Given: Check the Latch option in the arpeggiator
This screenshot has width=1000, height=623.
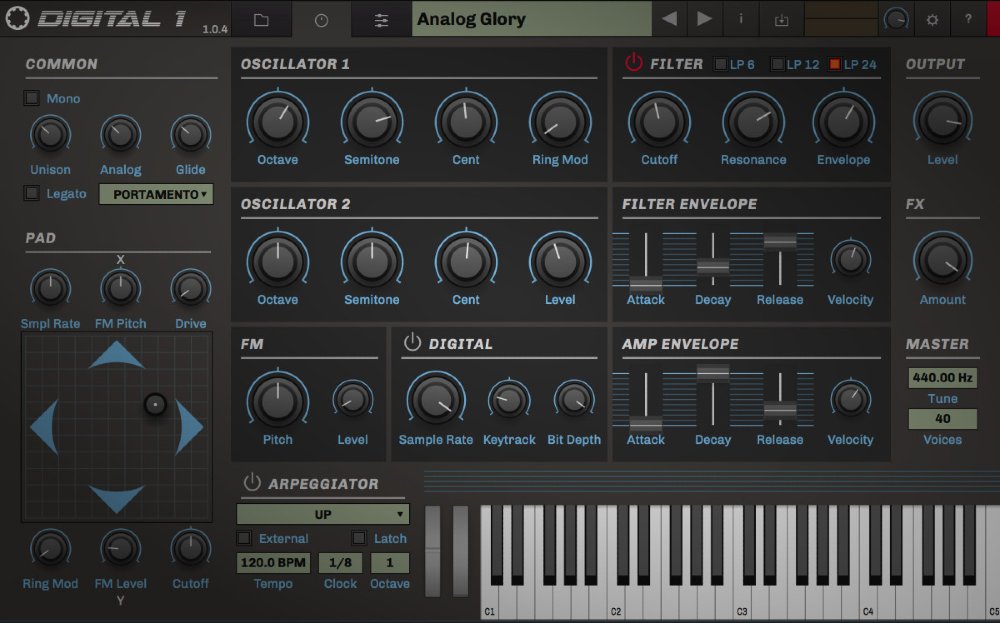Looking at the screenshot, I should (358, 538).
